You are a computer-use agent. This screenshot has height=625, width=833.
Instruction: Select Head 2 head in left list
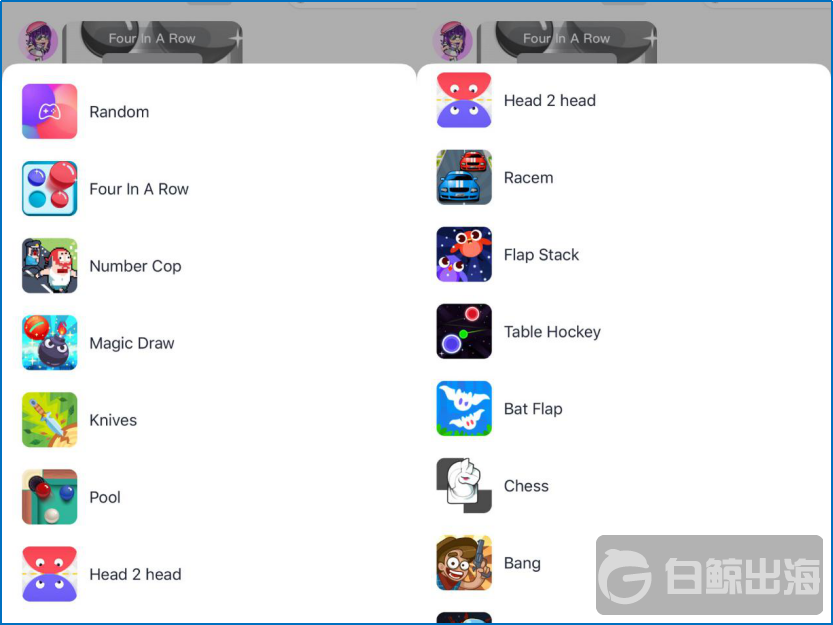[208, 574]
